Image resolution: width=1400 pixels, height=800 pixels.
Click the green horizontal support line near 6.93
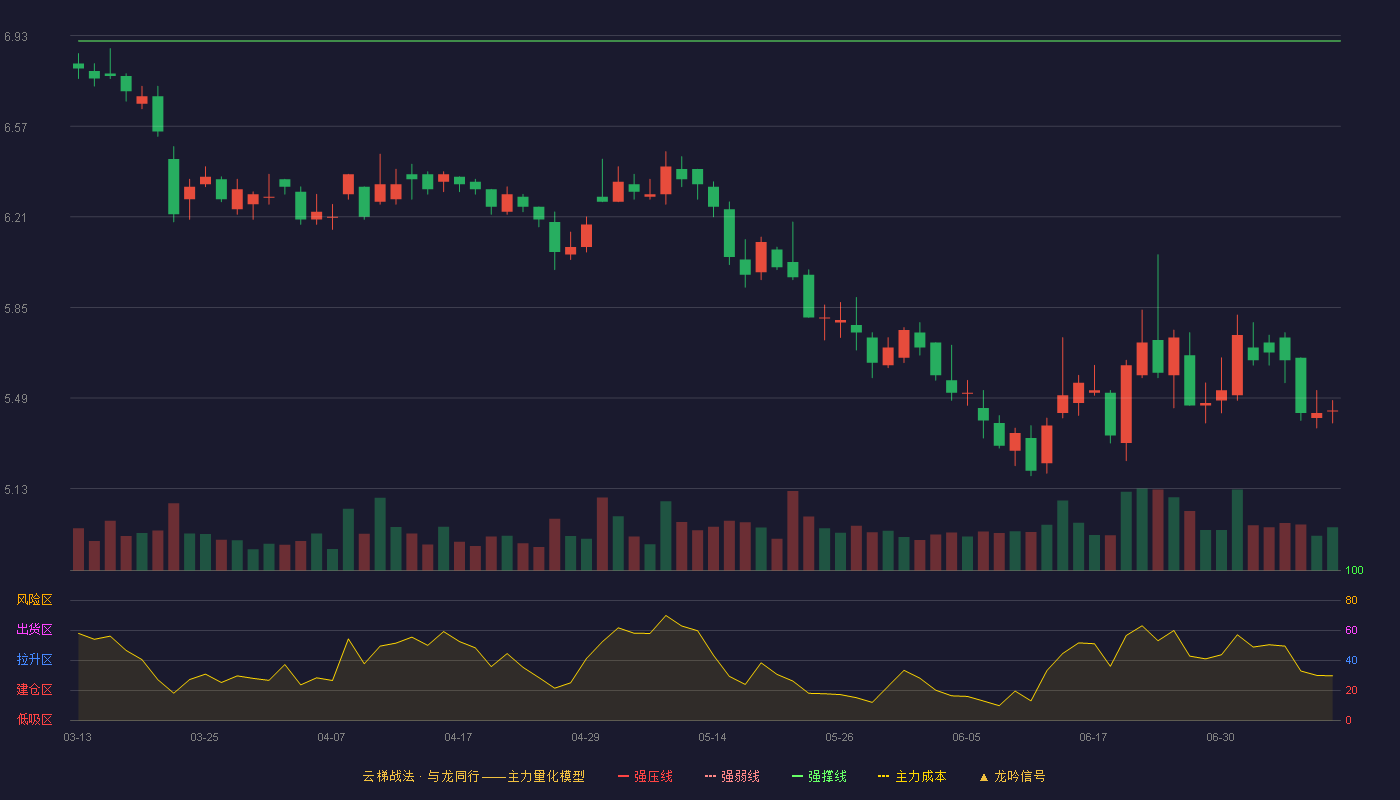tap(709, 41)
